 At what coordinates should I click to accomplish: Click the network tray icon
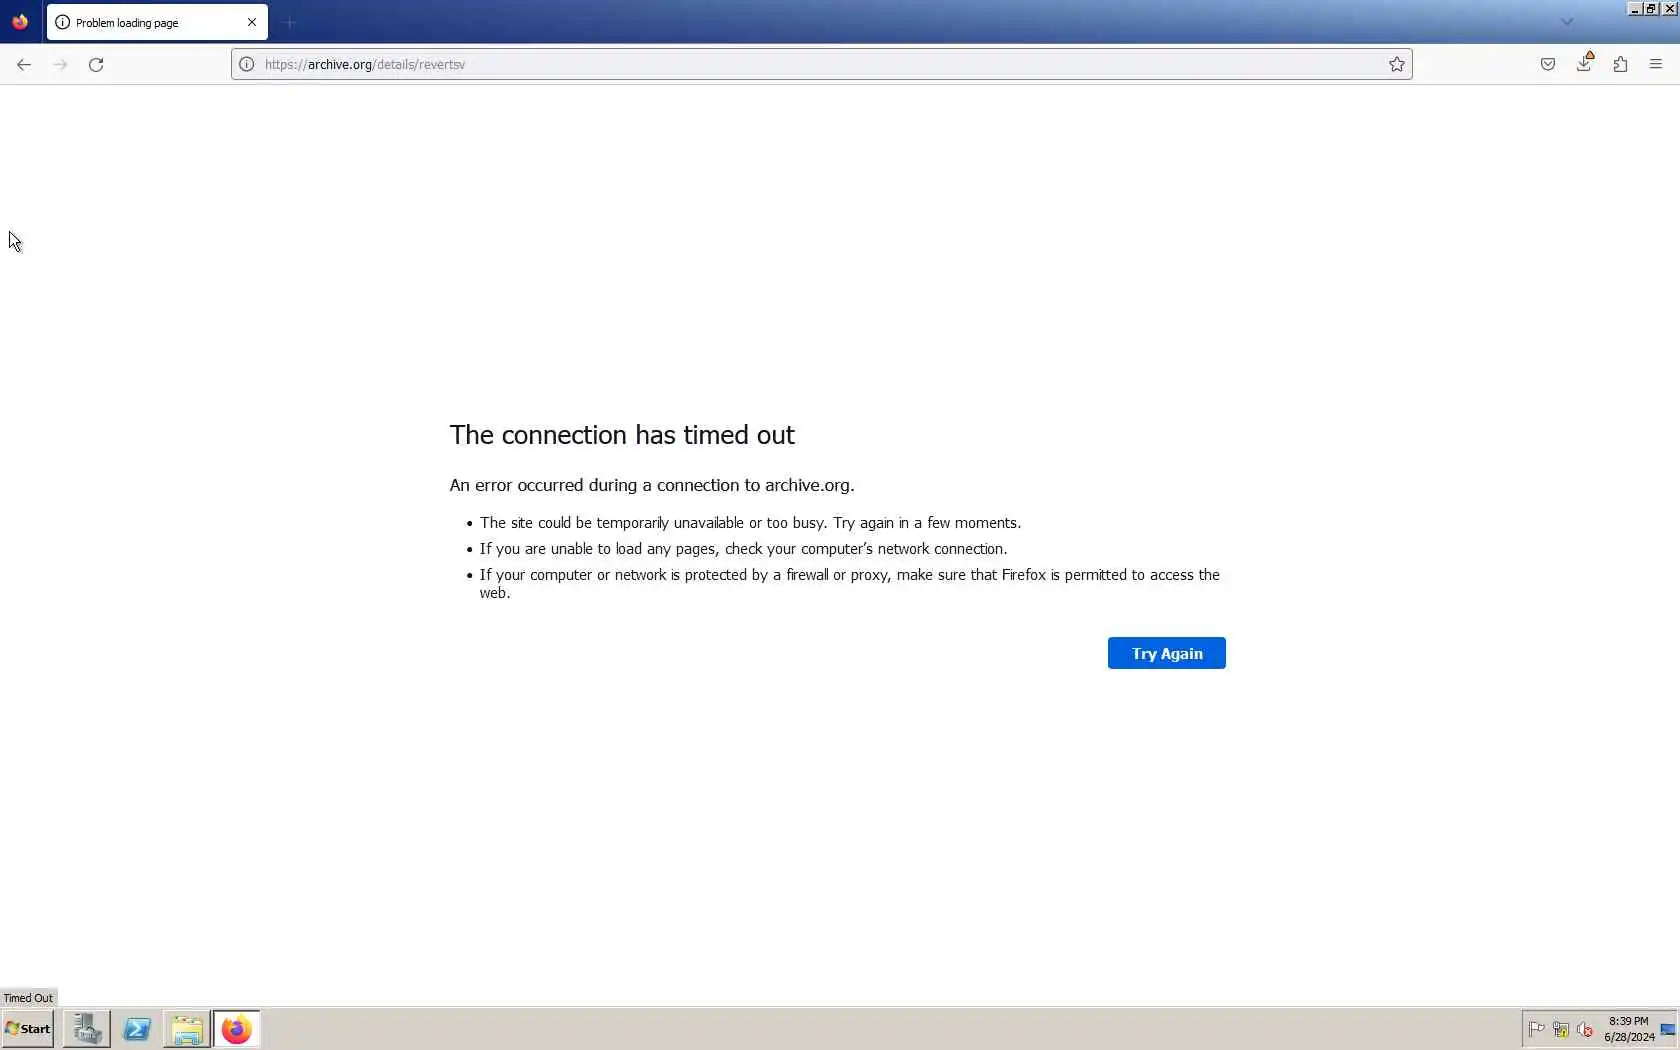pyautogui.click(x=1561, y=1029)
